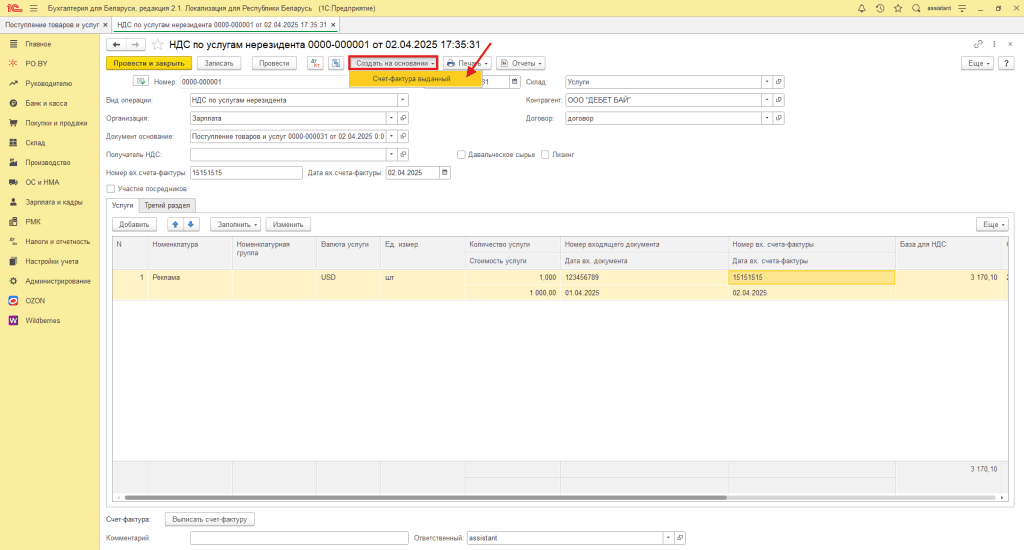The height and width of the screenshot is (550, 1024).
Task: Expand Ответственный dropdown arrow
Action: pyautogui.click(x=668, y=538)
